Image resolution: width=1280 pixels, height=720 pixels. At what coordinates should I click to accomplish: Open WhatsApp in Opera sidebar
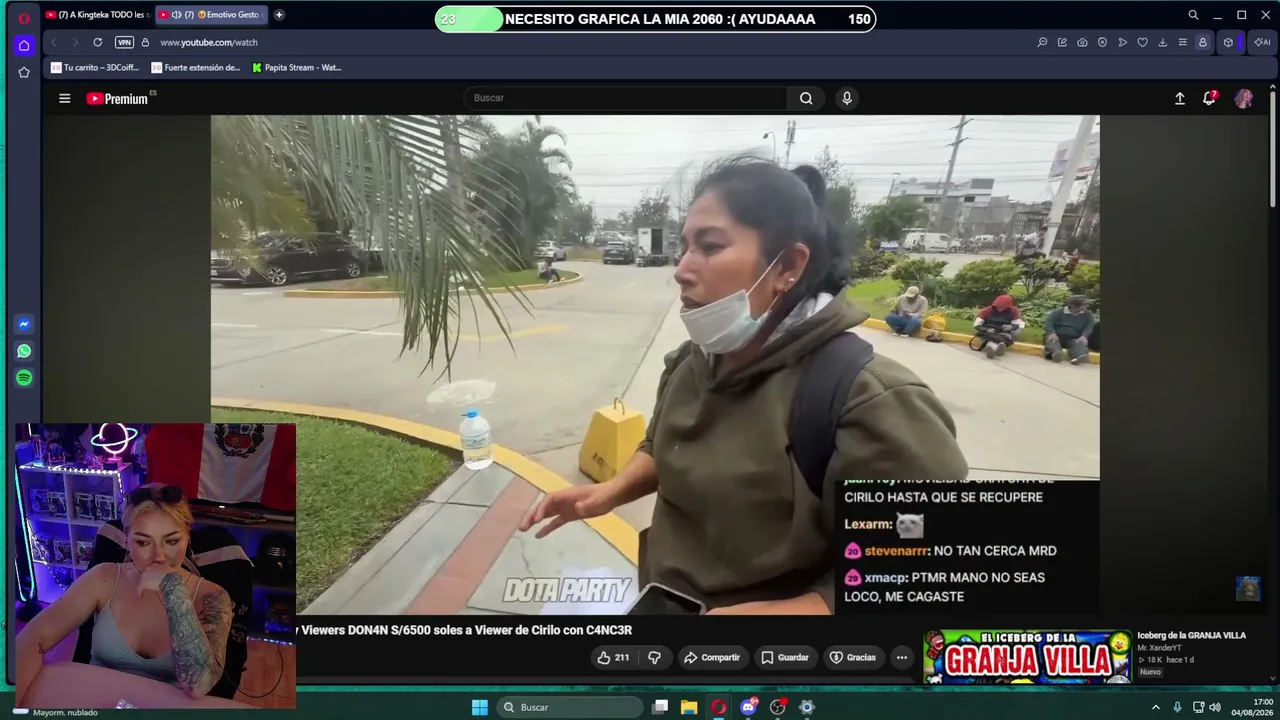click(x=24, y=351)
